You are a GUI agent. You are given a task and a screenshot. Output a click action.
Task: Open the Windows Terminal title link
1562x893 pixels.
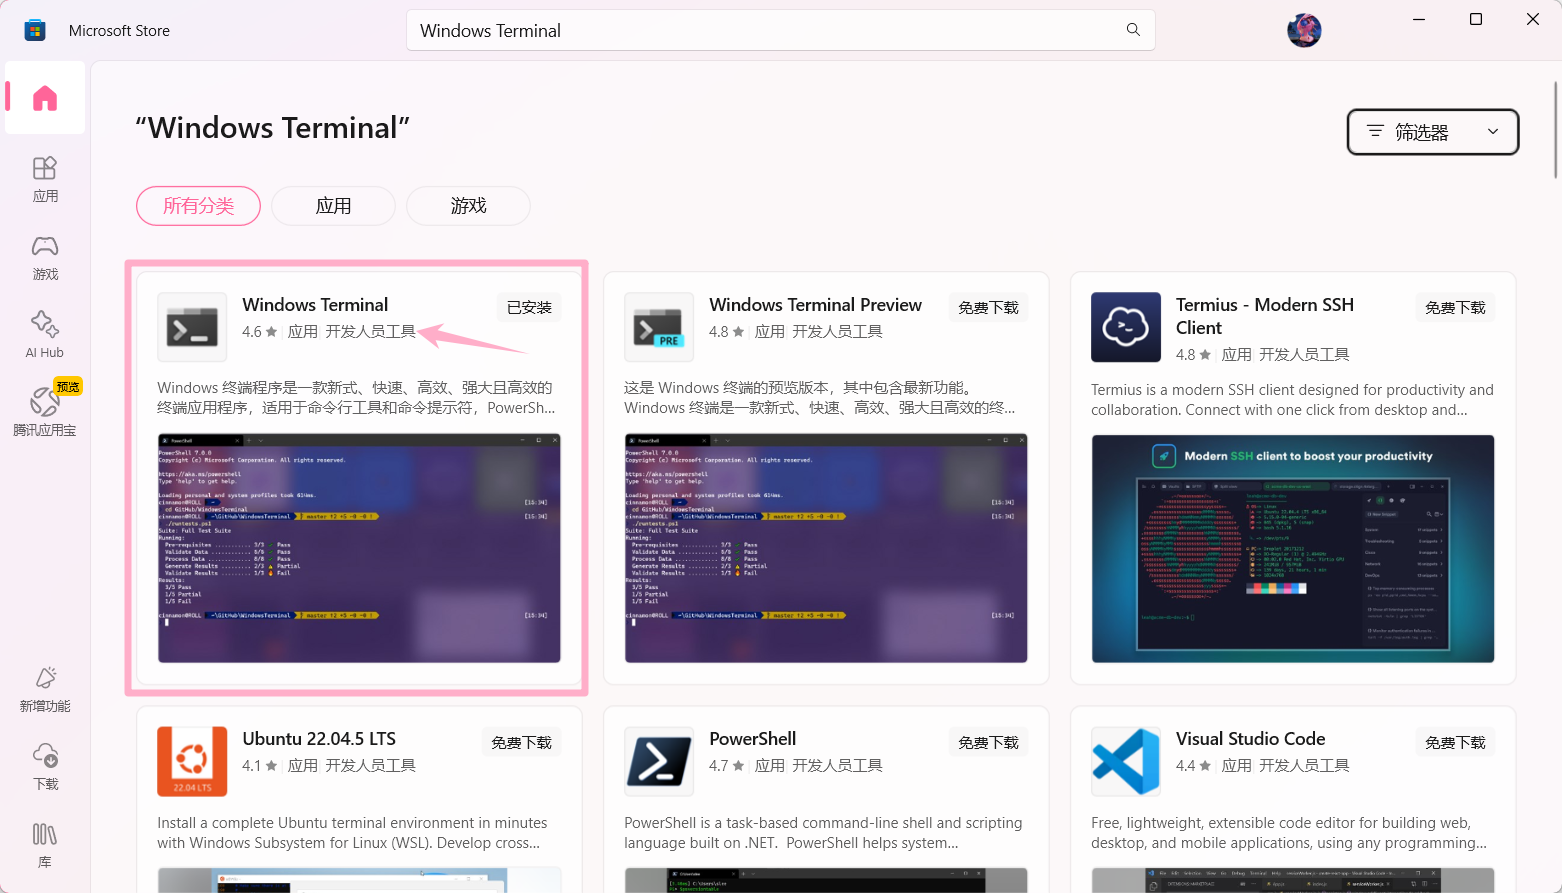click(x=315, y=305)
